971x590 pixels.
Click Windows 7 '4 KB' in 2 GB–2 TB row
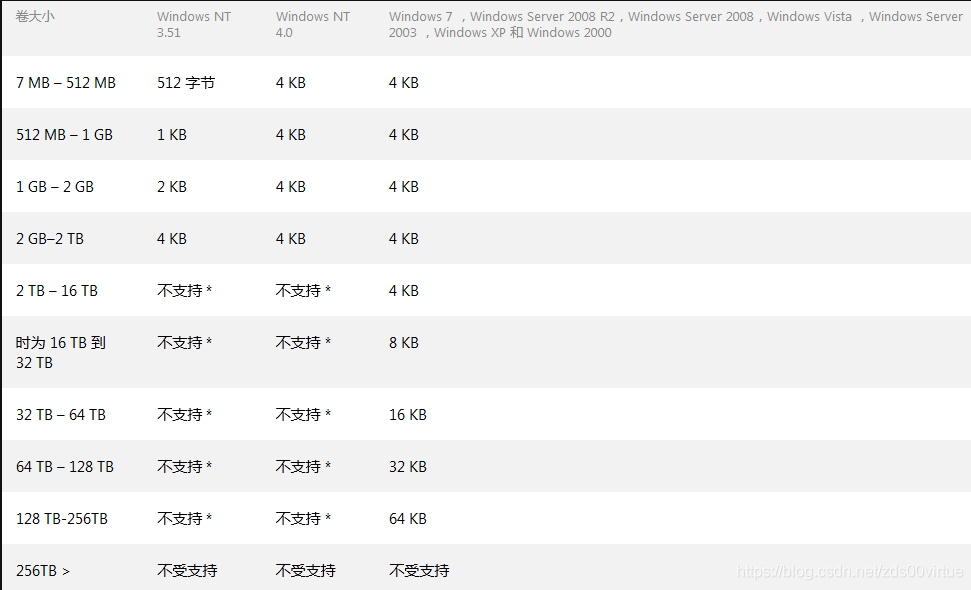click(404, 238)
